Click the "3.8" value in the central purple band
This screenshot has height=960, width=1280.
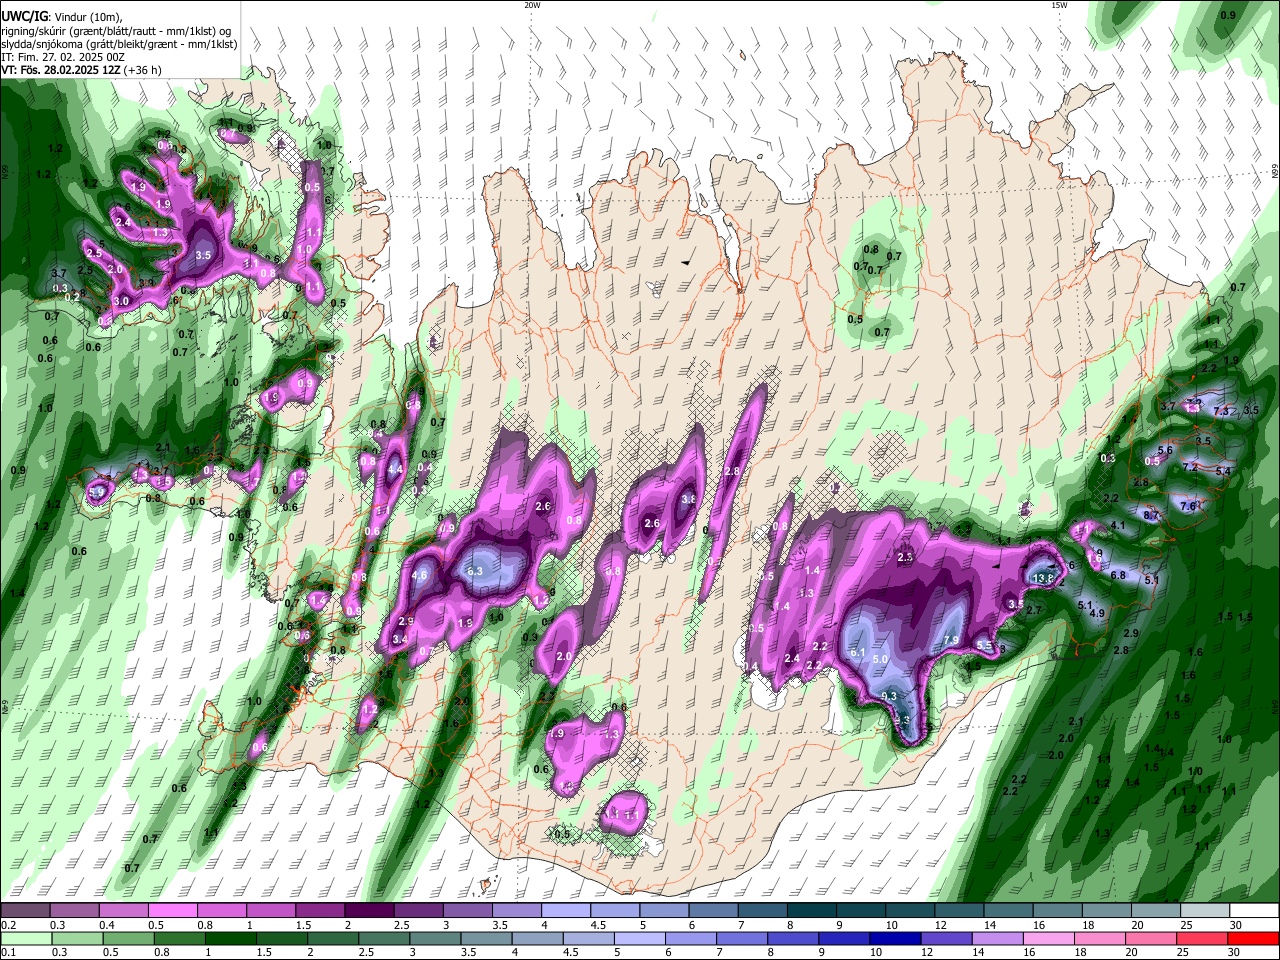click(688, 499)
